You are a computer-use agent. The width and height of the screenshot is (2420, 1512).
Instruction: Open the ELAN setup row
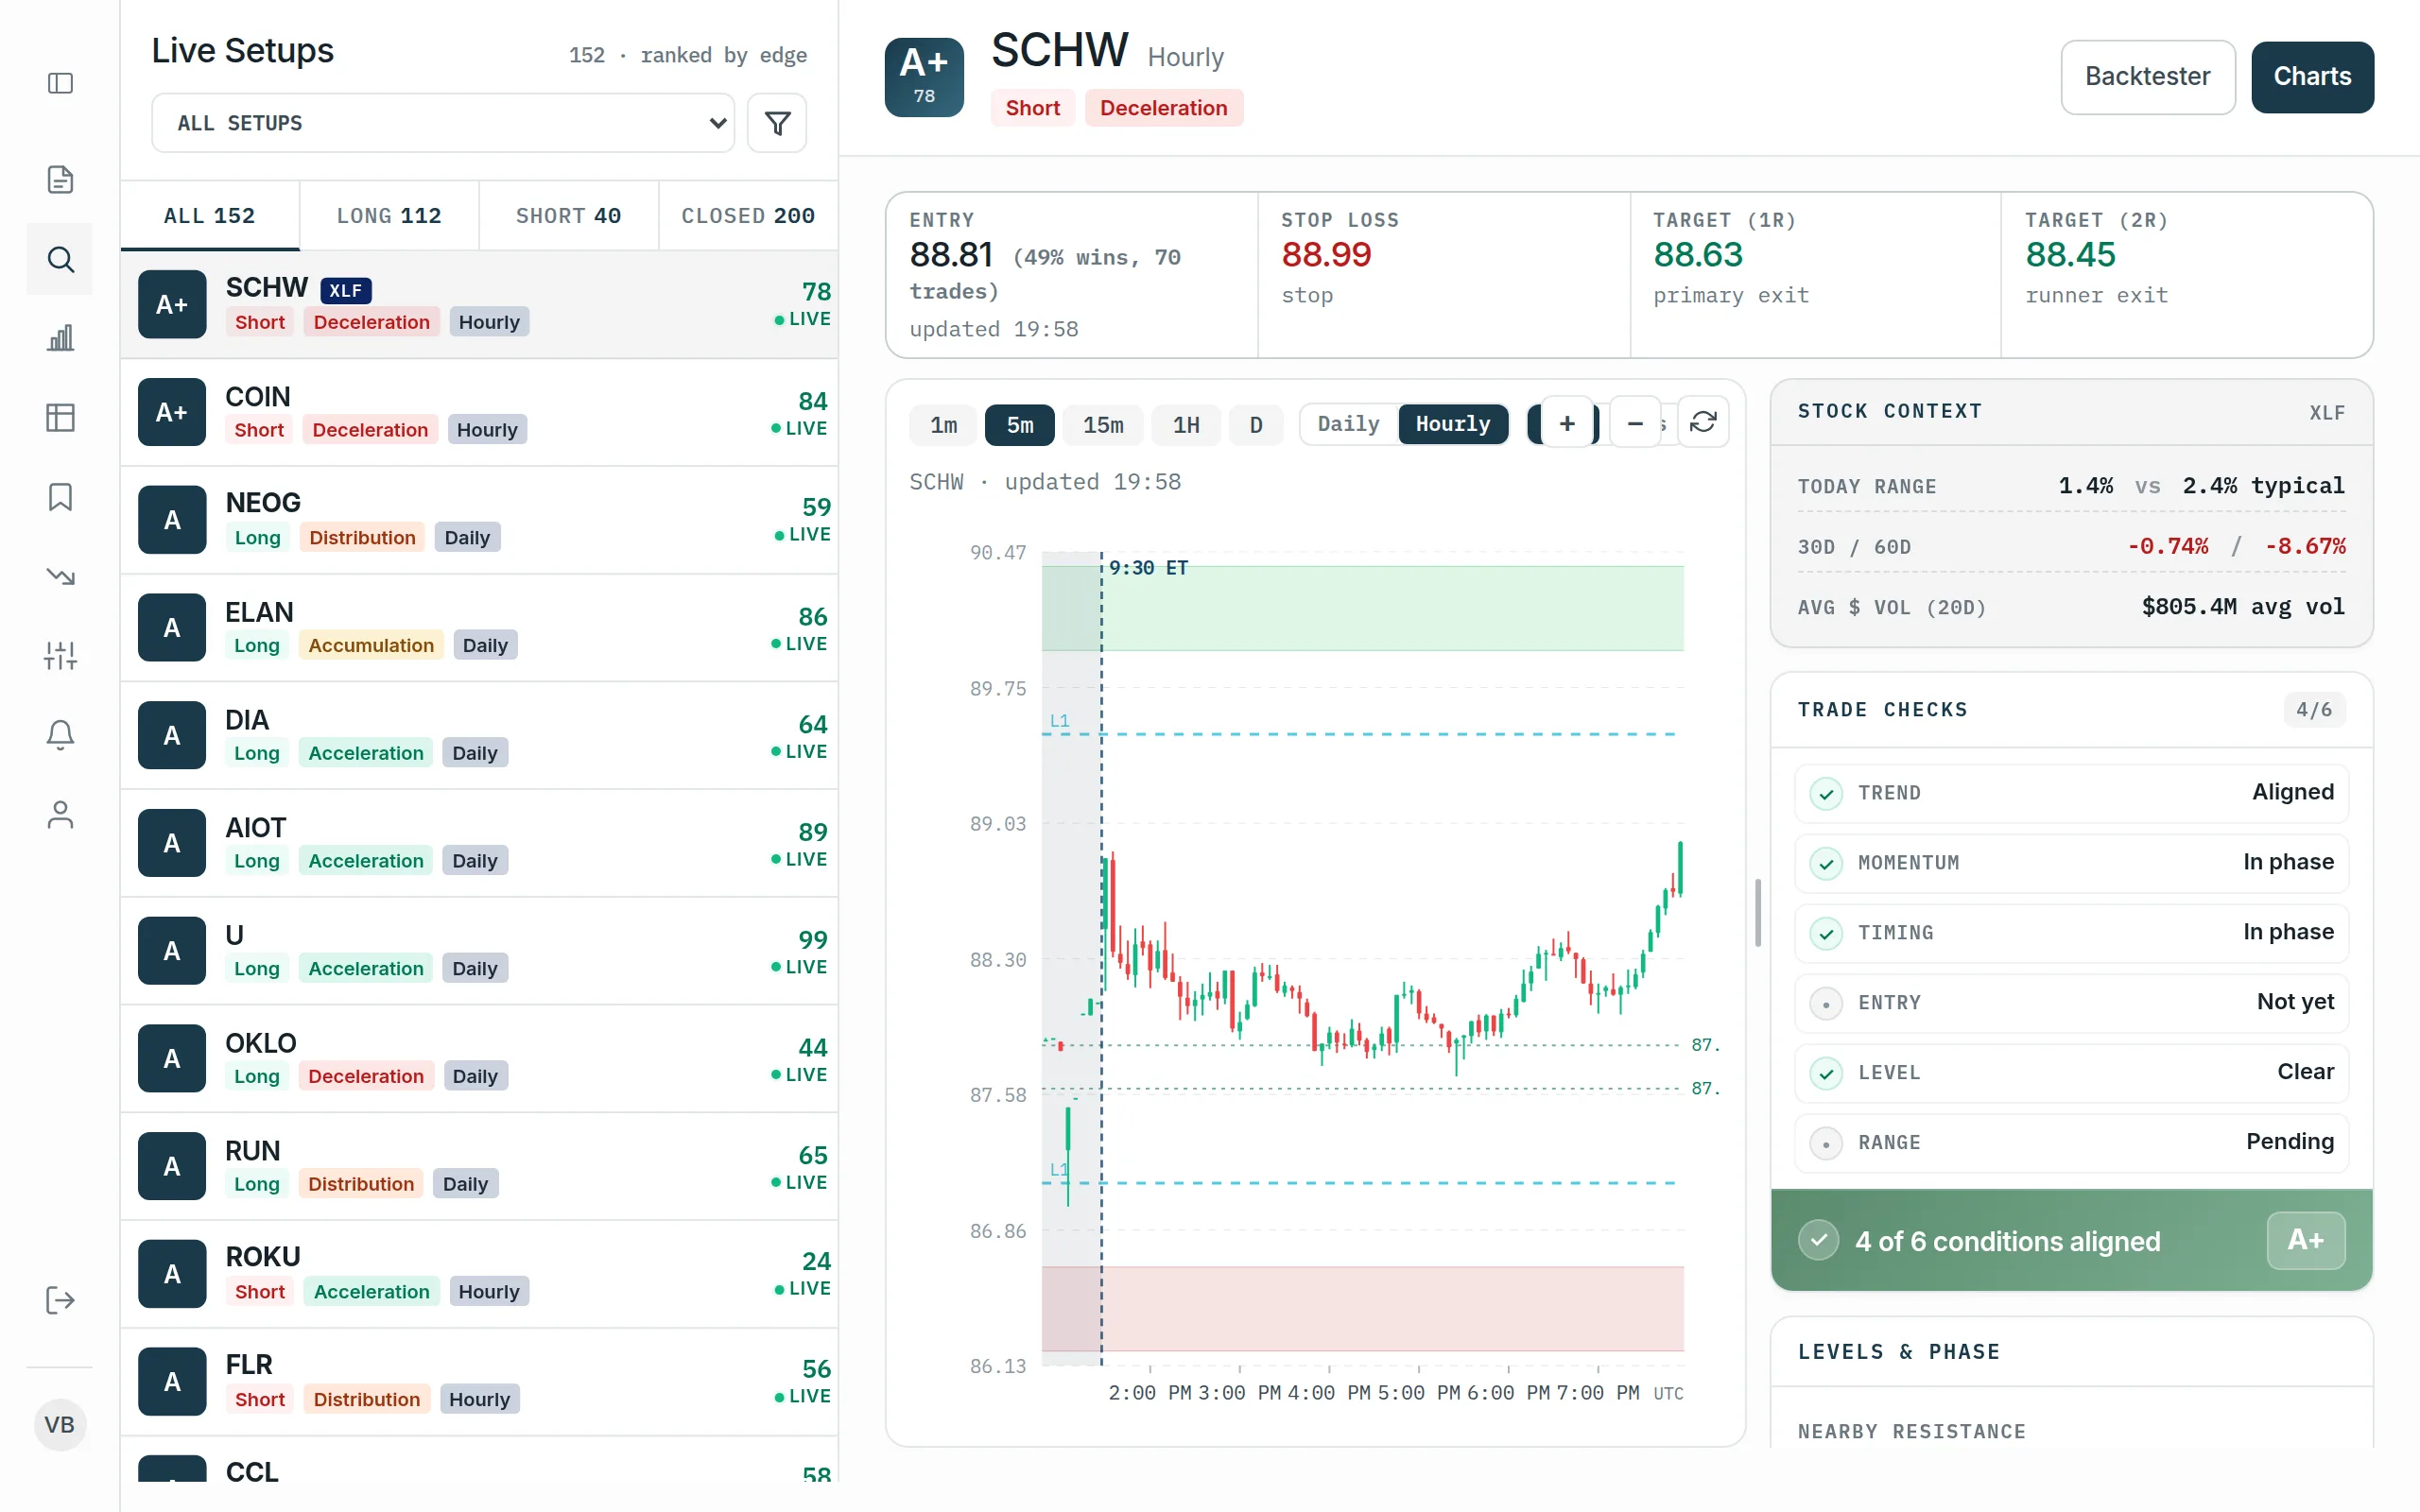479,628
